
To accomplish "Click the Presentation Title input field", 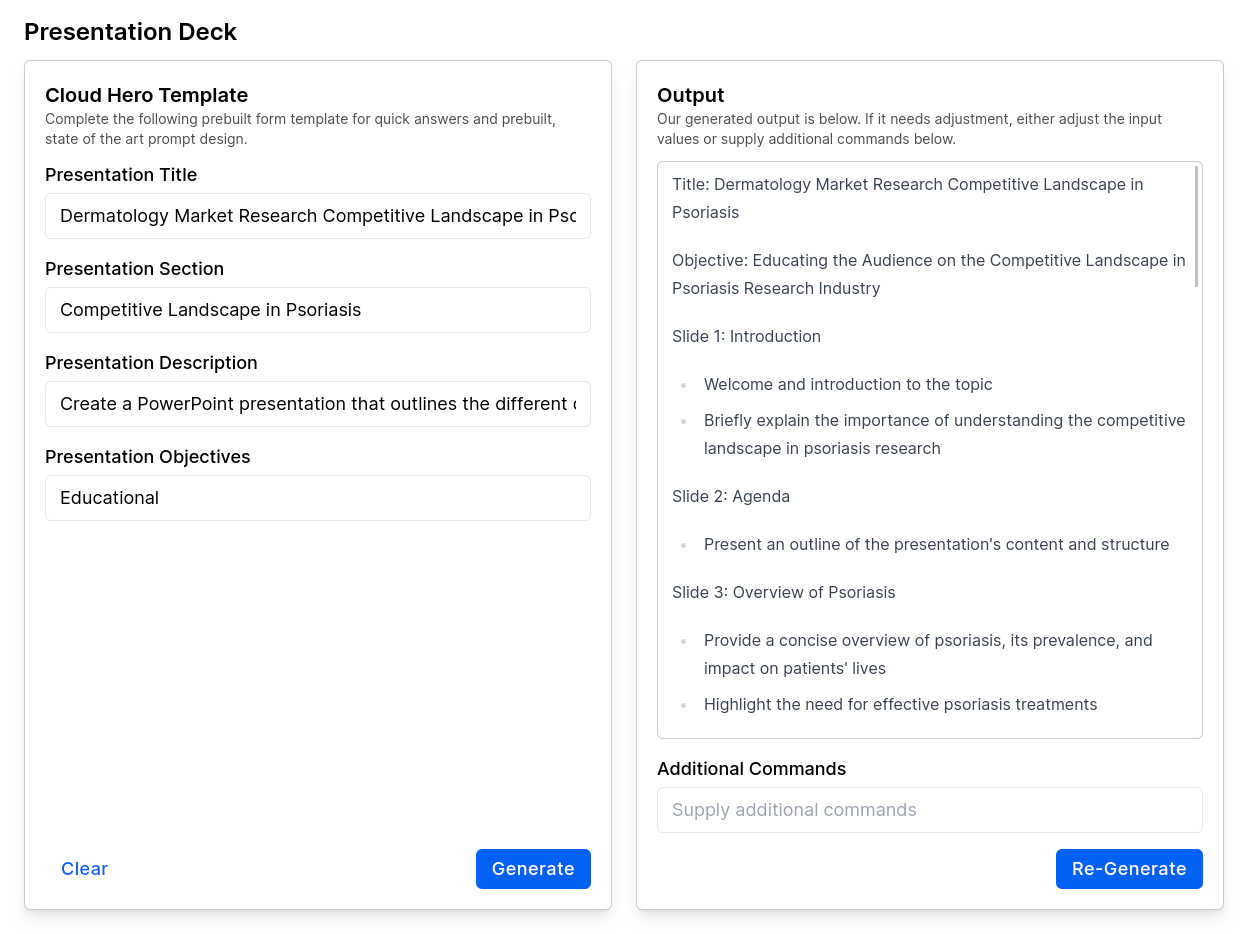I will click(x=317, y=216).
